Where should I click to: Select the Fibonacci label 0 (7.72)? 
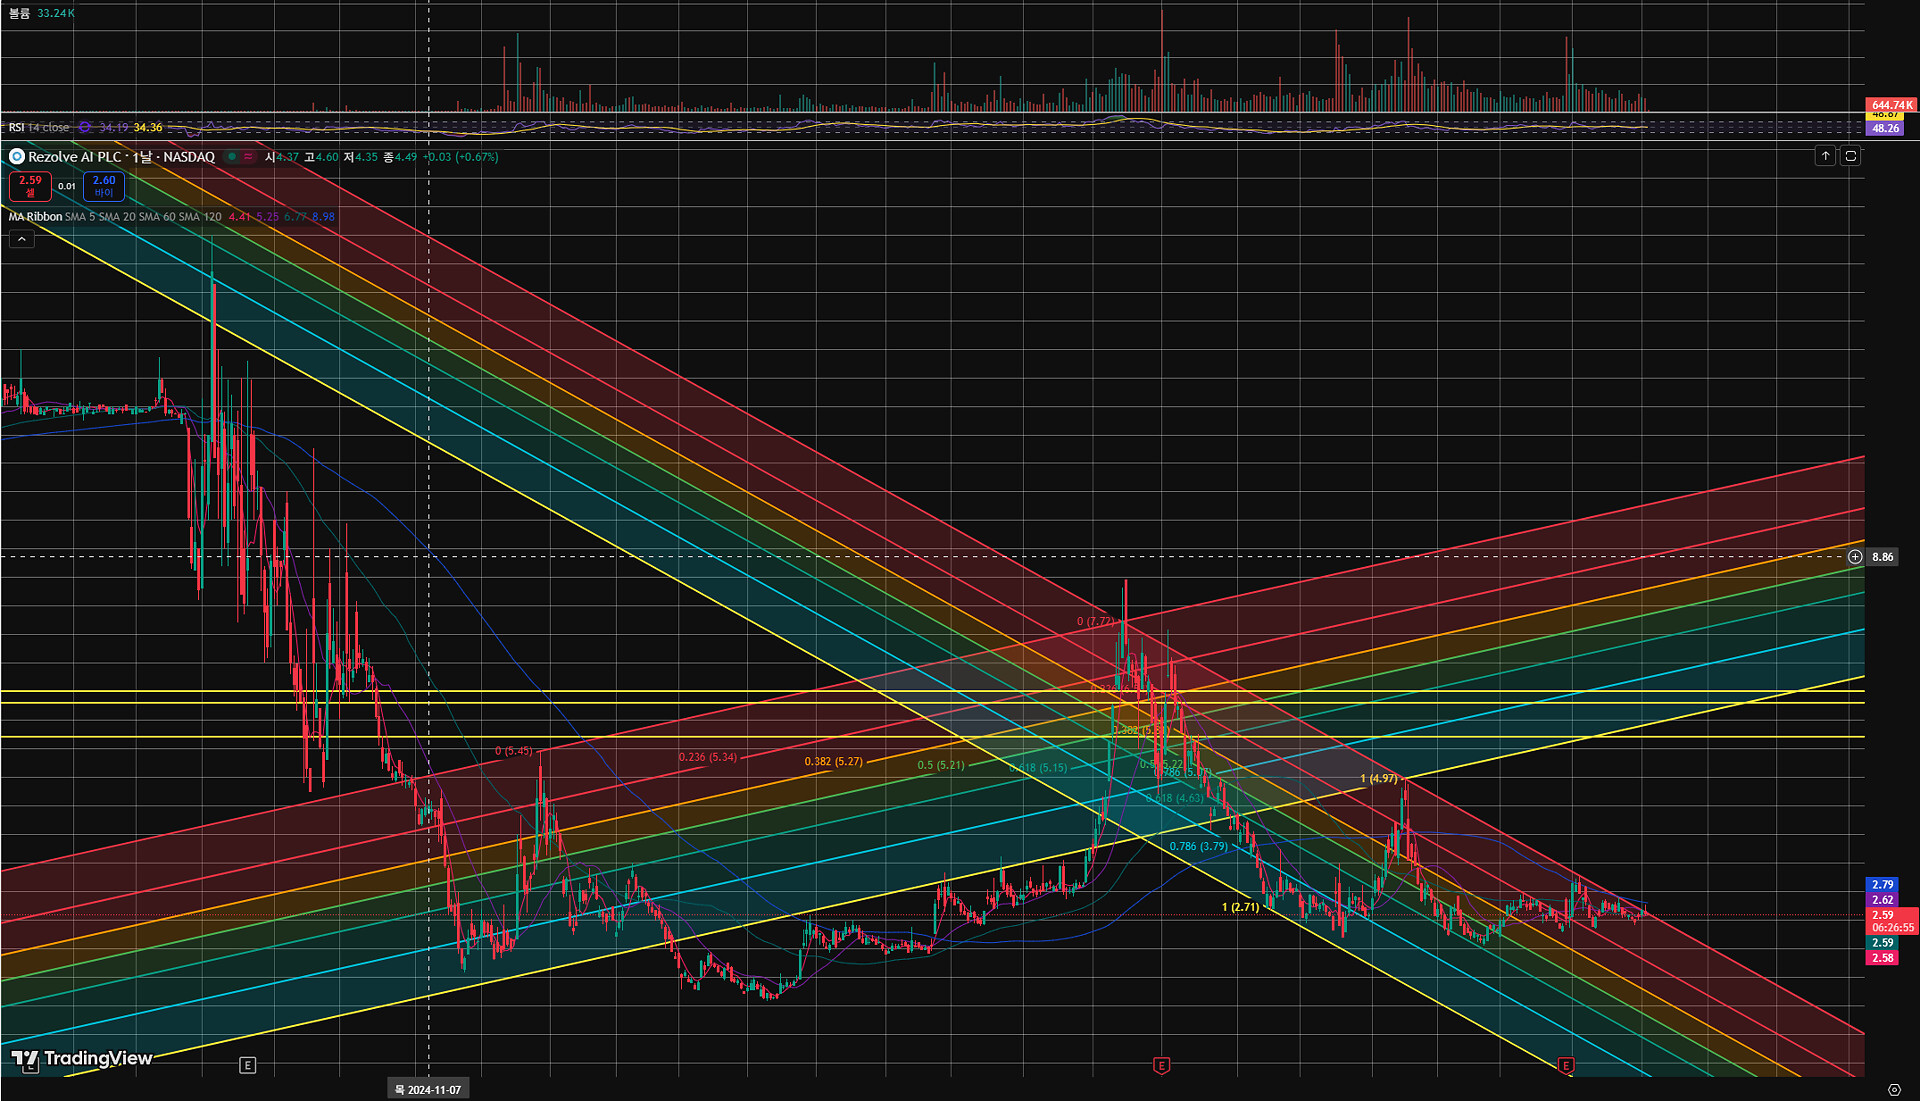1095,622
